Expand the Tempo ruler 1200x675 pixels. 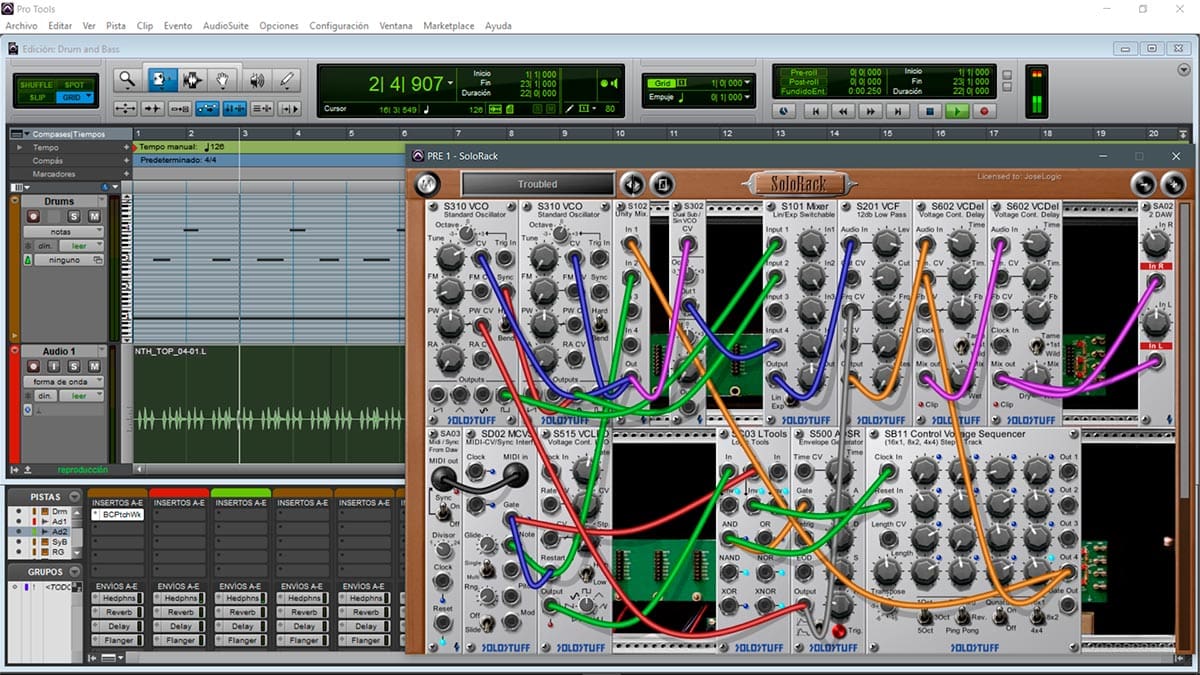click(19, 147)
